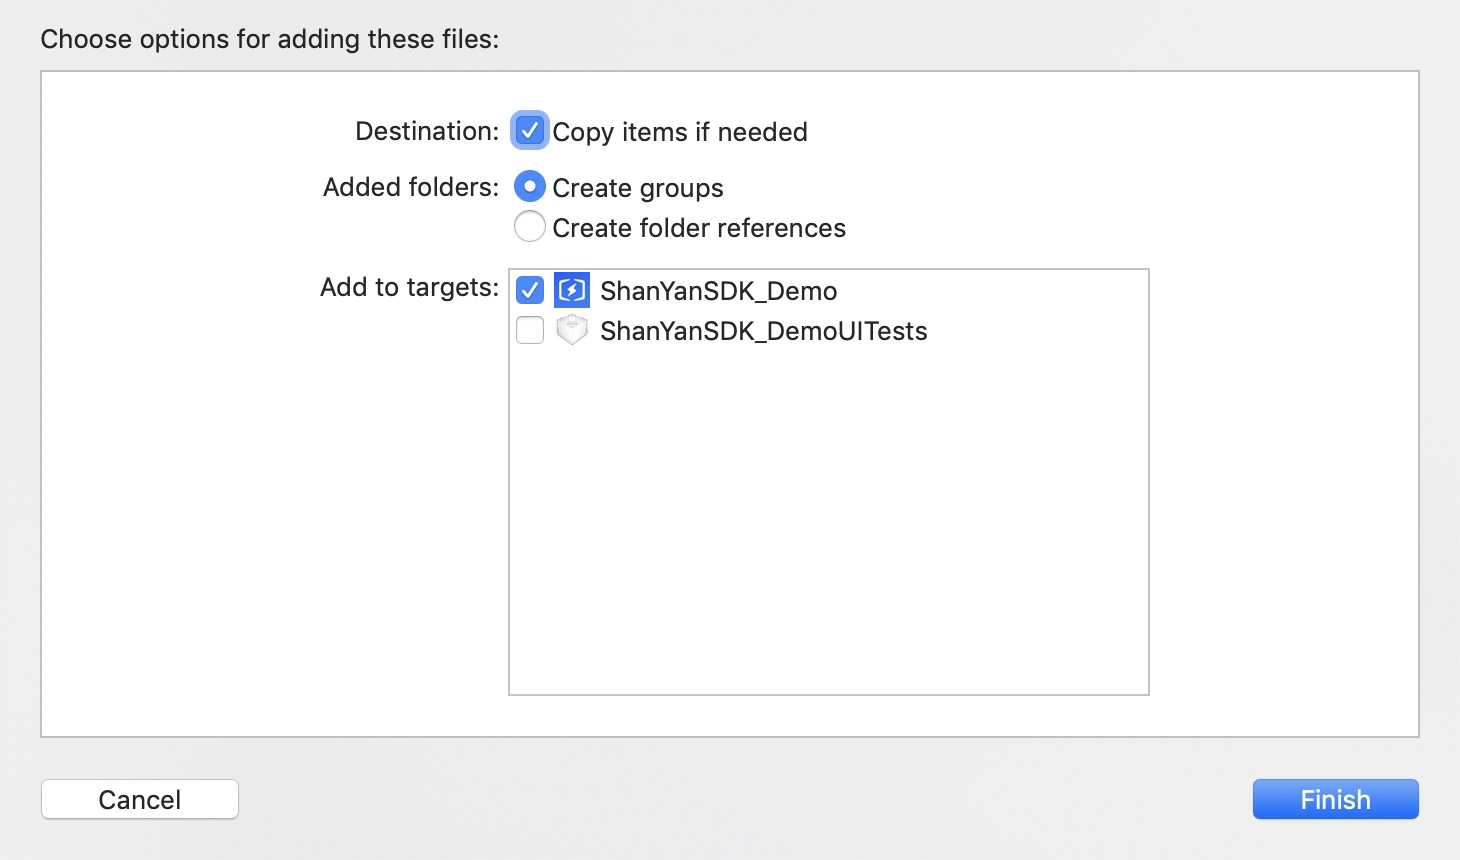The image size is (1460, 860).
Task: Click the Cancel button
Action: (140, 799)
